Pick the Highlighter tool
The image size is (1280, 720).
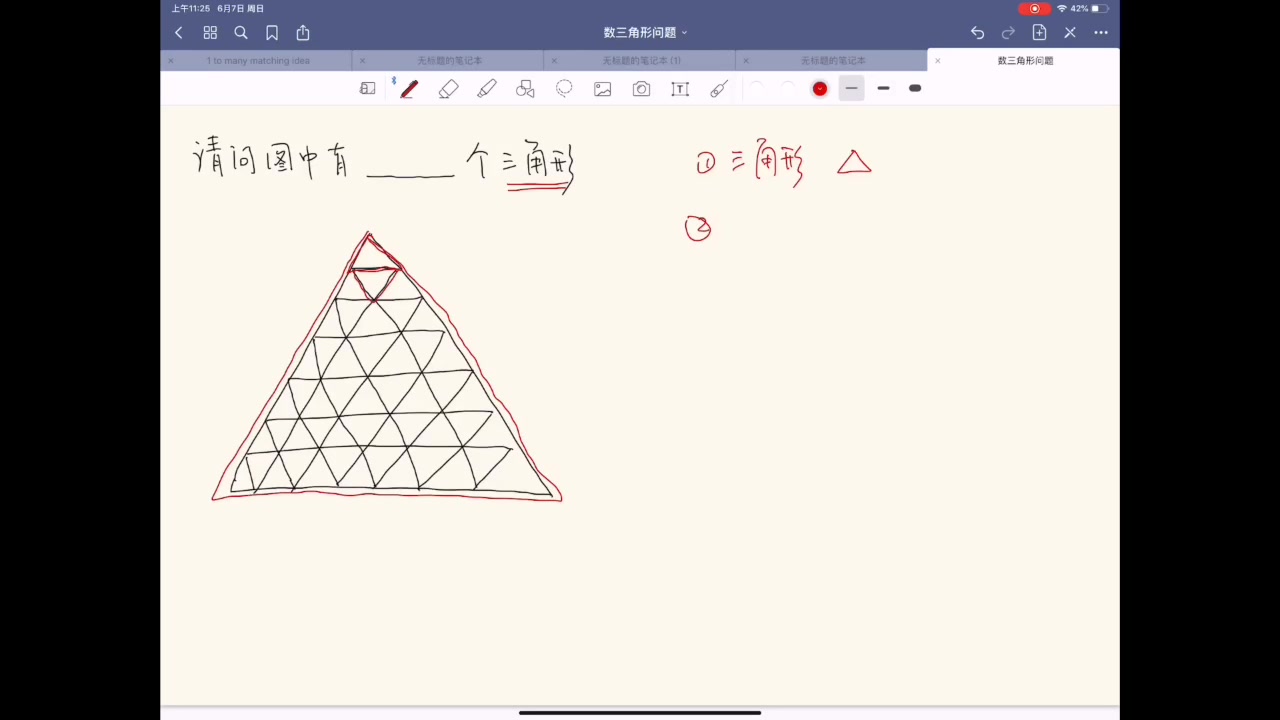pyautogui.click(x=487, y=88)
